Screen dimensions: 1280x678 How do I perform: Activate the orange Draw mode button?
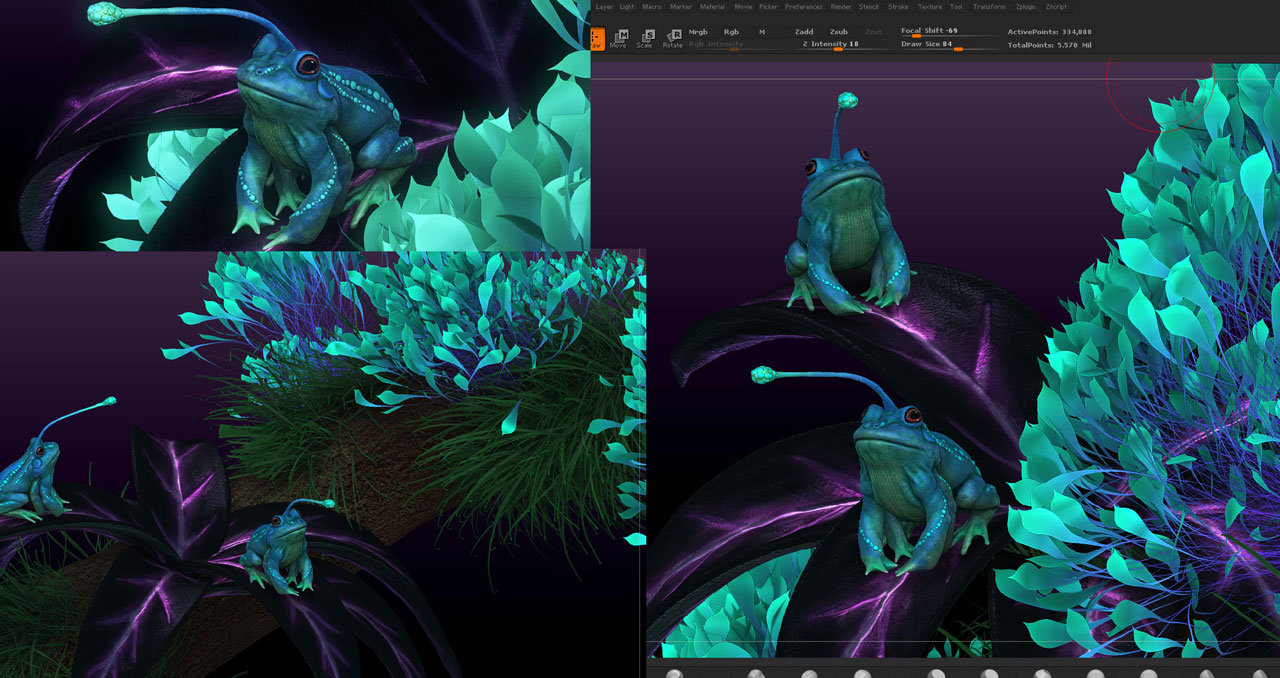[x=596, y=38]
